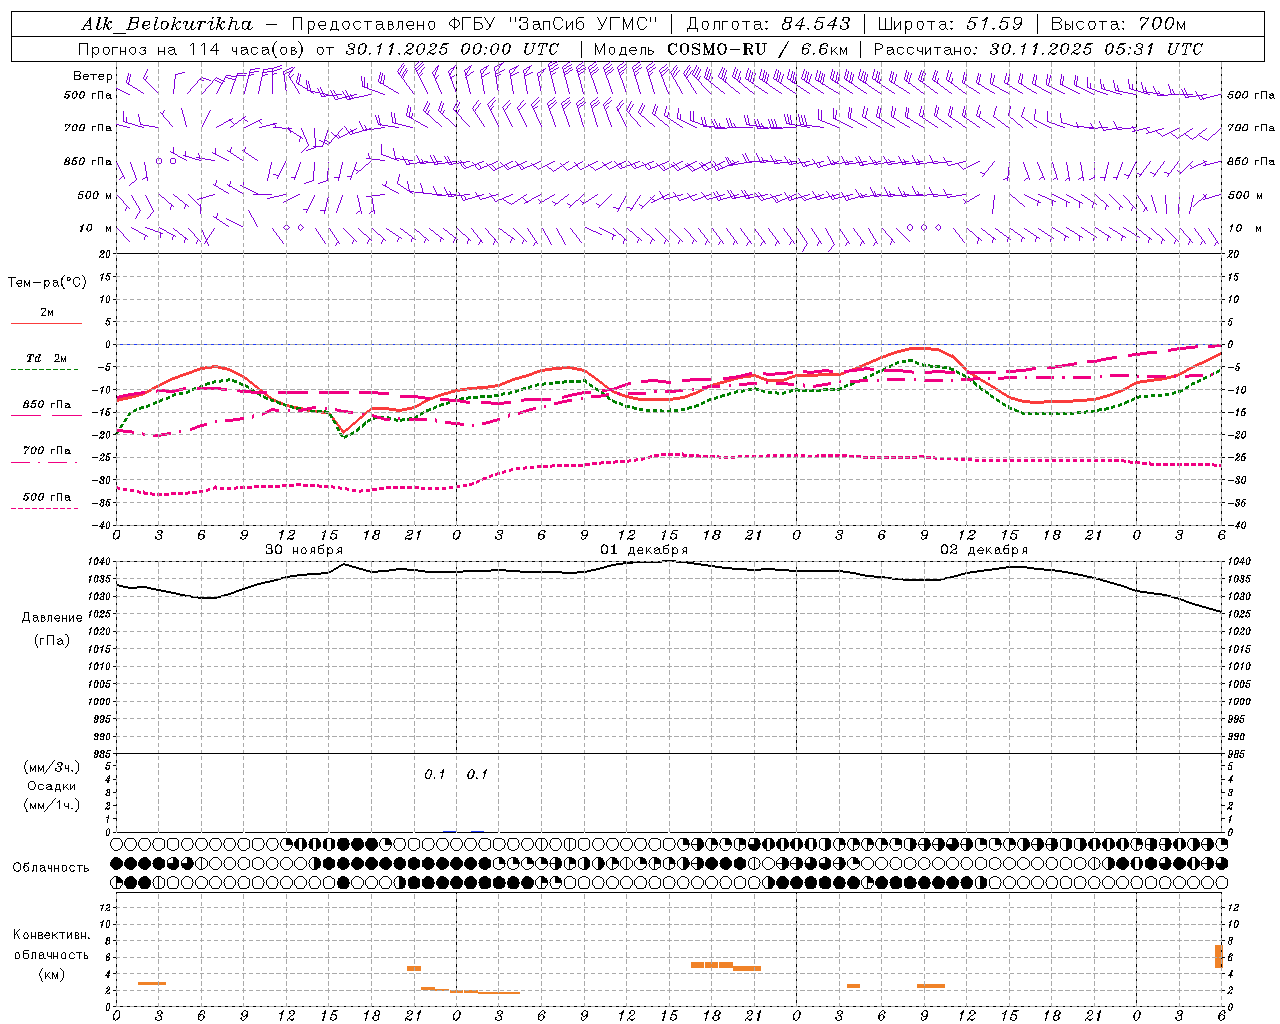Click the Модель COSMO-RU / 6.6км label
The width and height of the screenshot is (1280, 1024).
pyautogui.click(x=721, y=49)
